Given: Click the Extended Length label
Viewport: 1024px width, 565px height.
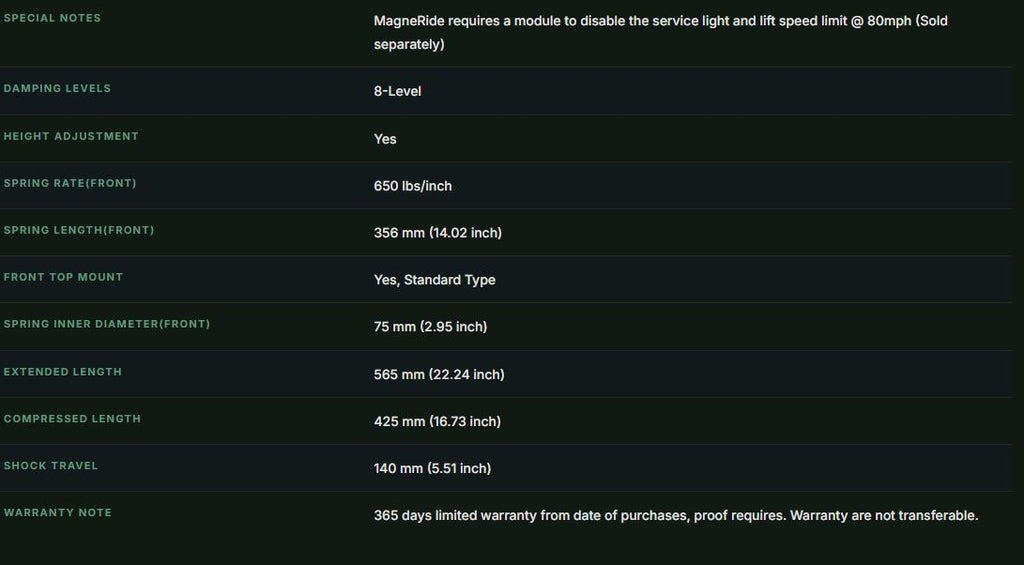Looking at the screenshot, I should [x=63, y=372].
